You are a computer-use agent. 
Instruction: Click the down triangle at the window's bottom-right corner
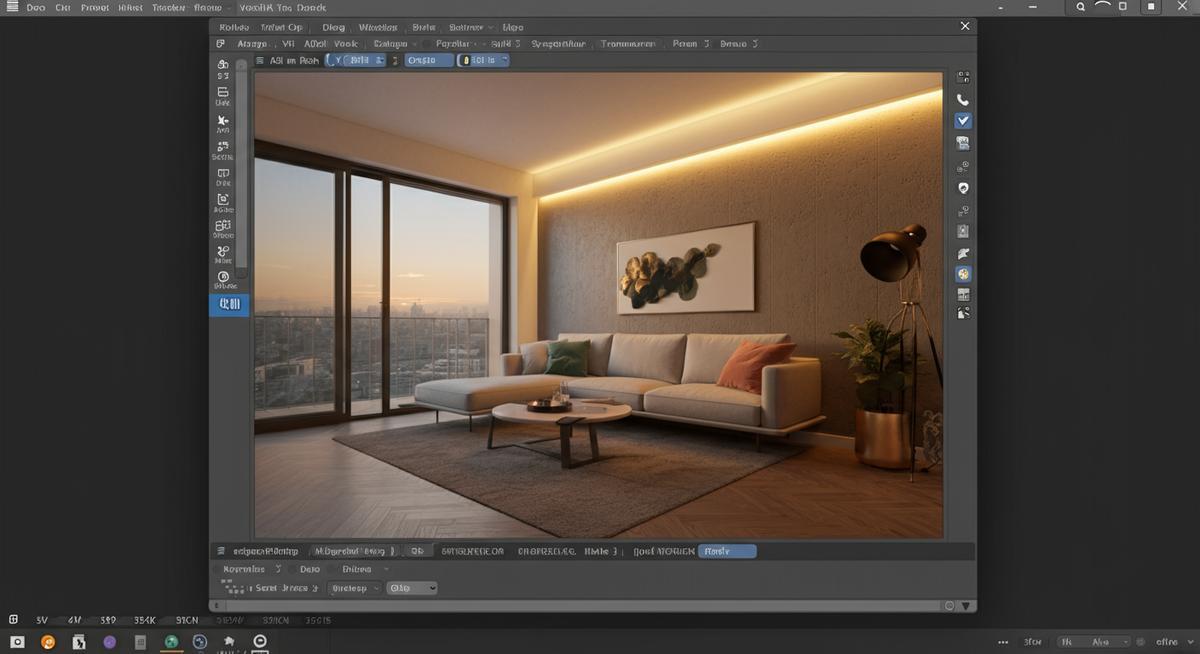click(966, 606)
